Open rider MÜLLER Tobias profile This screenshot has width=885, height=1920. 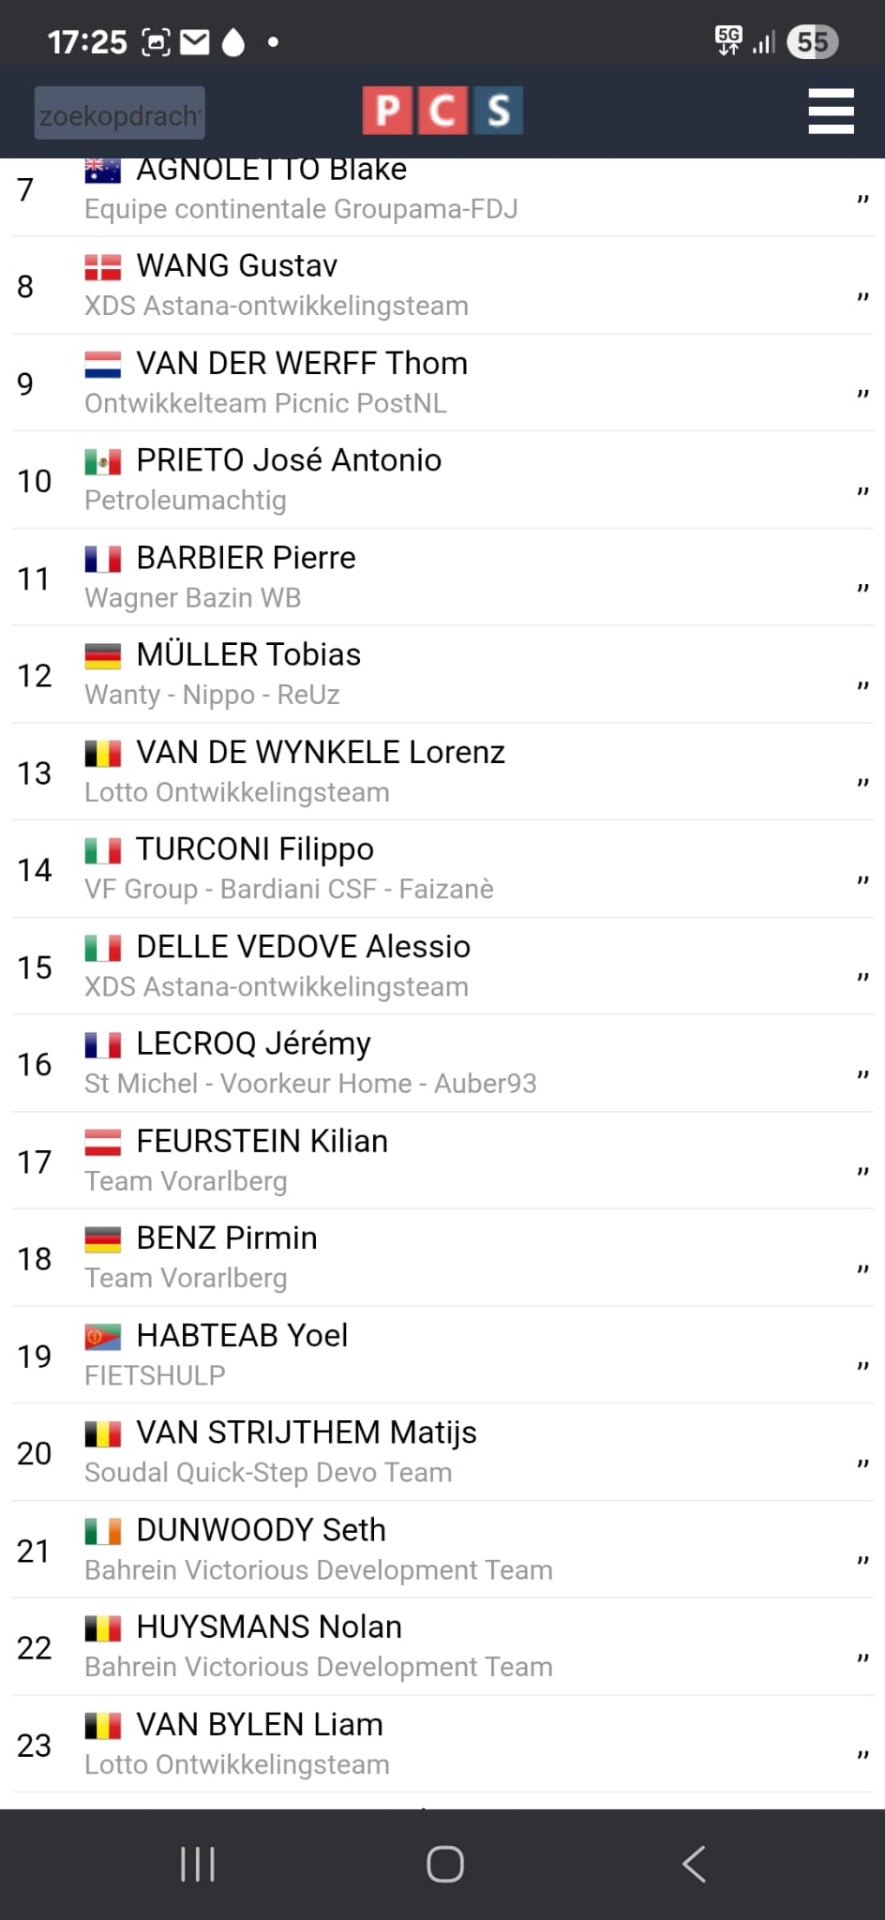(x=248, y=655)
